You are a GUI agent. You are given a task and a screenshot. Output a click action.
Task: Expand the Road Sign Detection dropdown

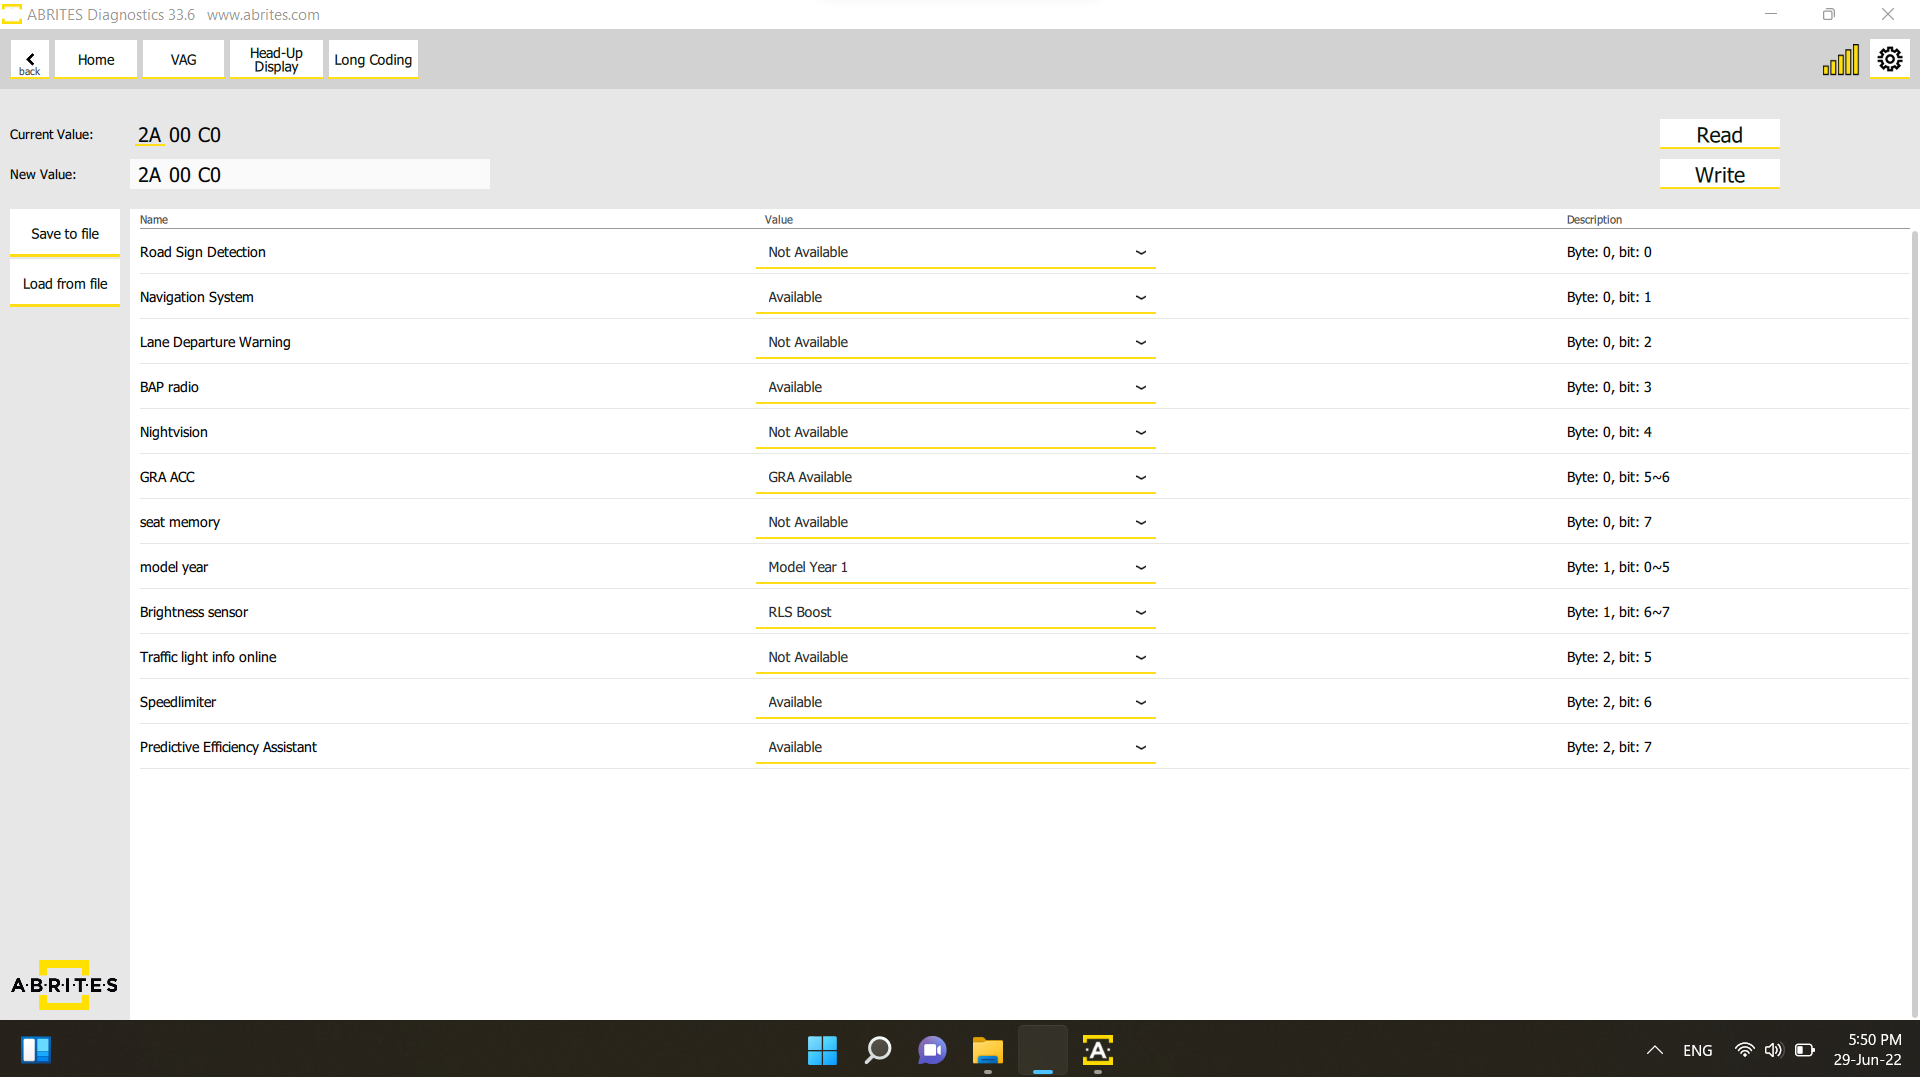pyautogui.click(x=955, y=252)
